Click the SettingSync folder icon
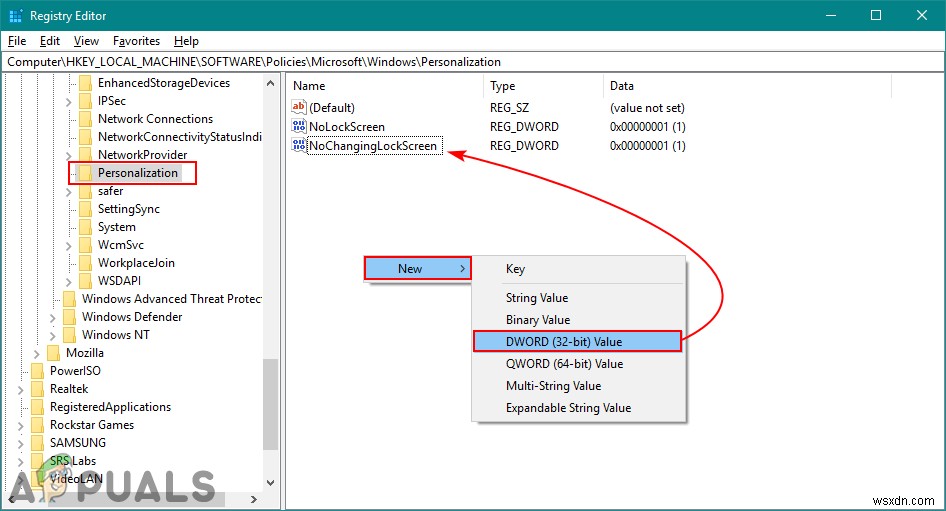Screen dimensions: 946x511 point(86,209)
